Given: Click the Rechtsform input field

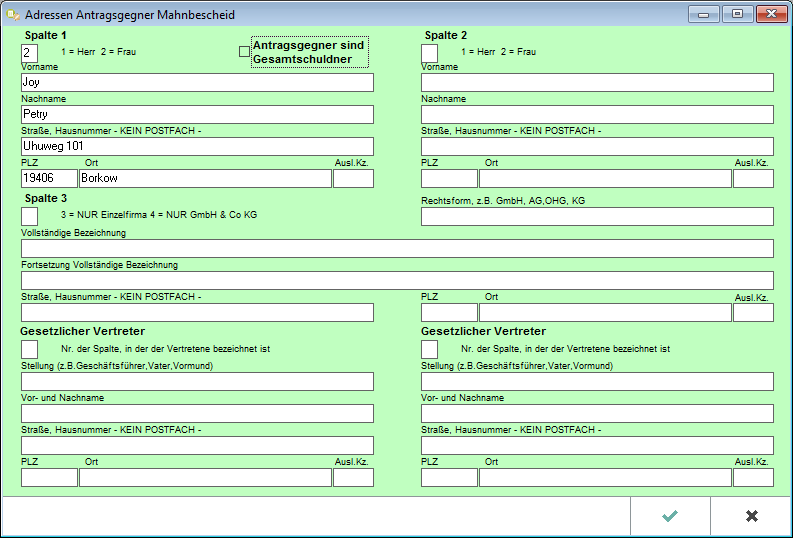Looking at the screenshot, I should (x=597, y=216).
